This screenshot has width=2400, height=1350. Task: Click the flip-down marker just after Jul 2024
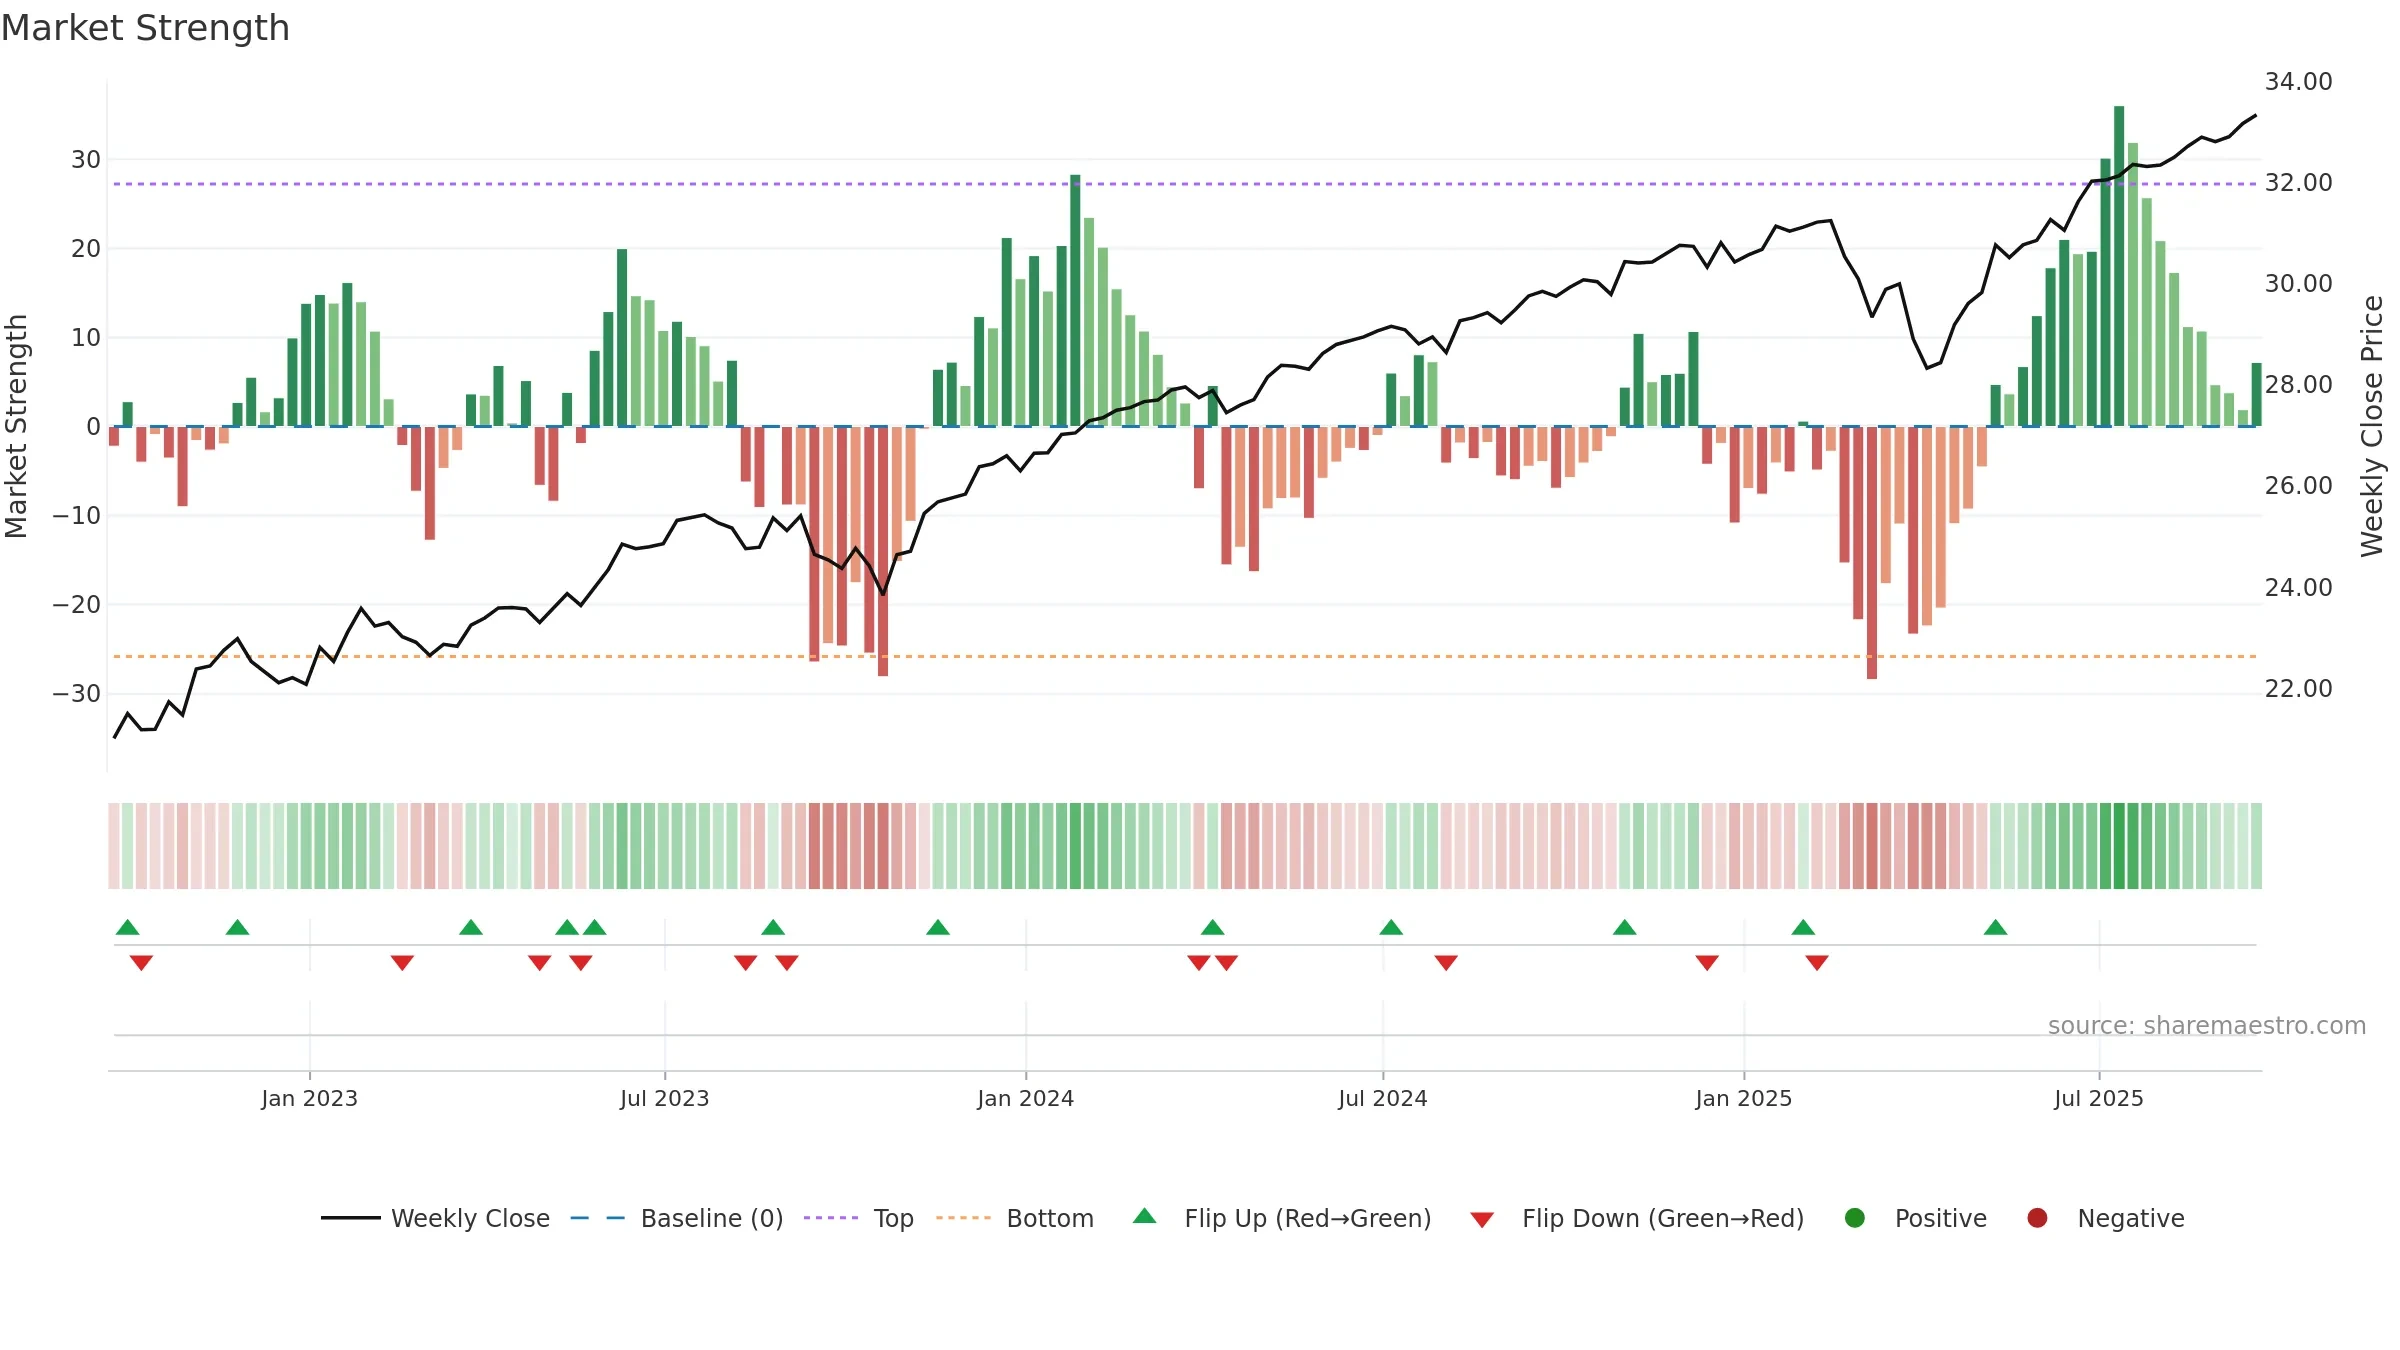pyautogui.click(x=1446, y=963)
